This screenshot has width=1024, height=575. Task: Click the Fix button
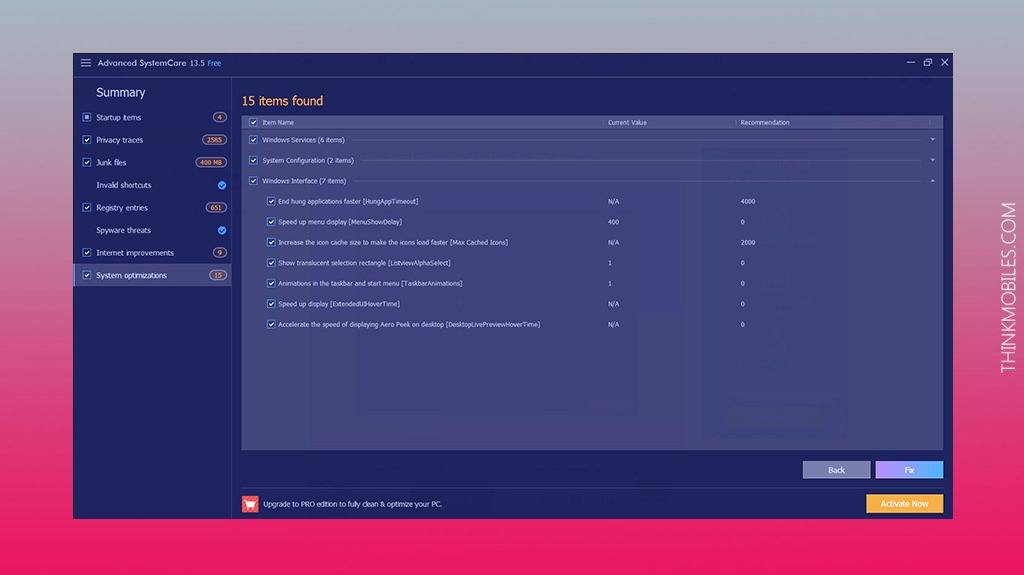click(909, 470)
